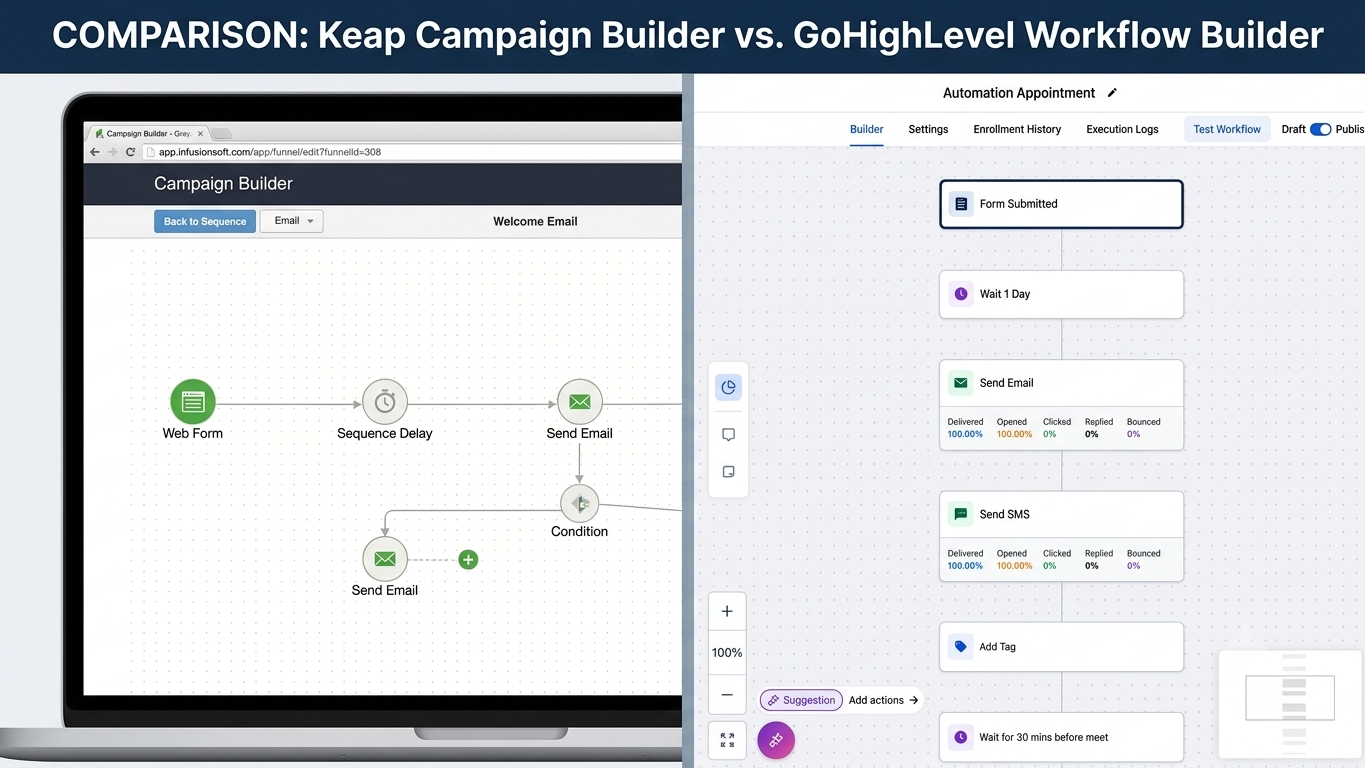The image size is (1365, 768).
Task: Click Send Email Clicked 0% stat
Action: click(1057, 428)
